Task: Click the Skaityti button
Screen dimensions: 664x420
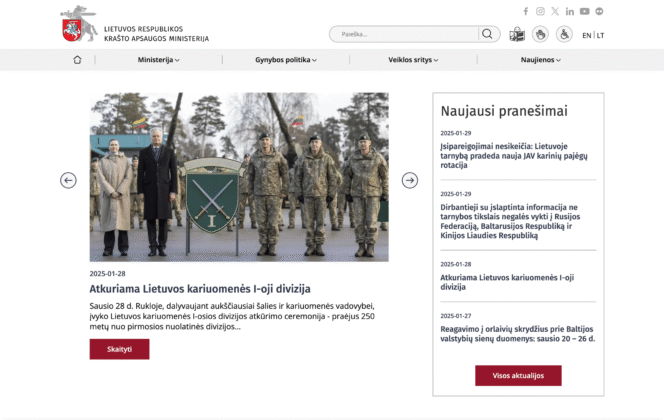Action: 119,349
